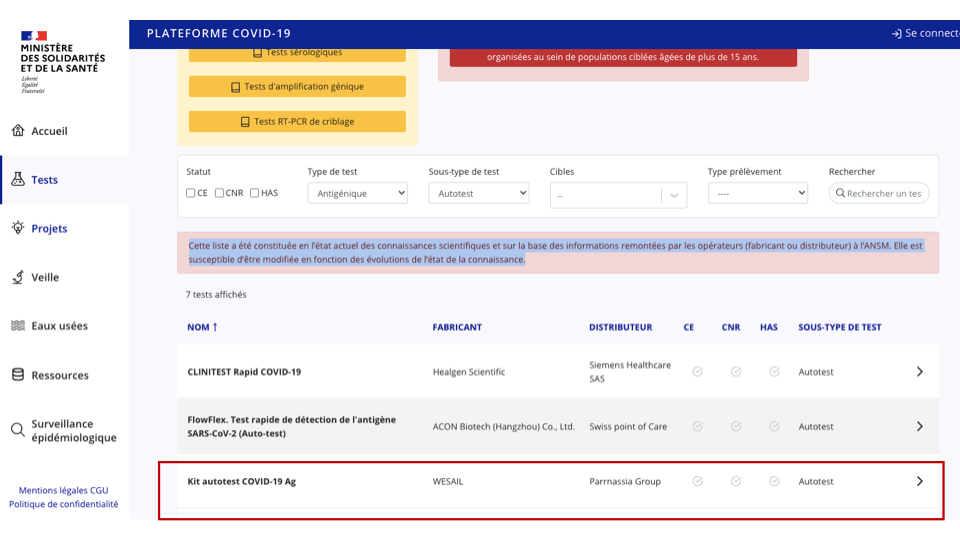The image size is (960, 540).
Task: Open CGU link
Action: coord(99,490)
